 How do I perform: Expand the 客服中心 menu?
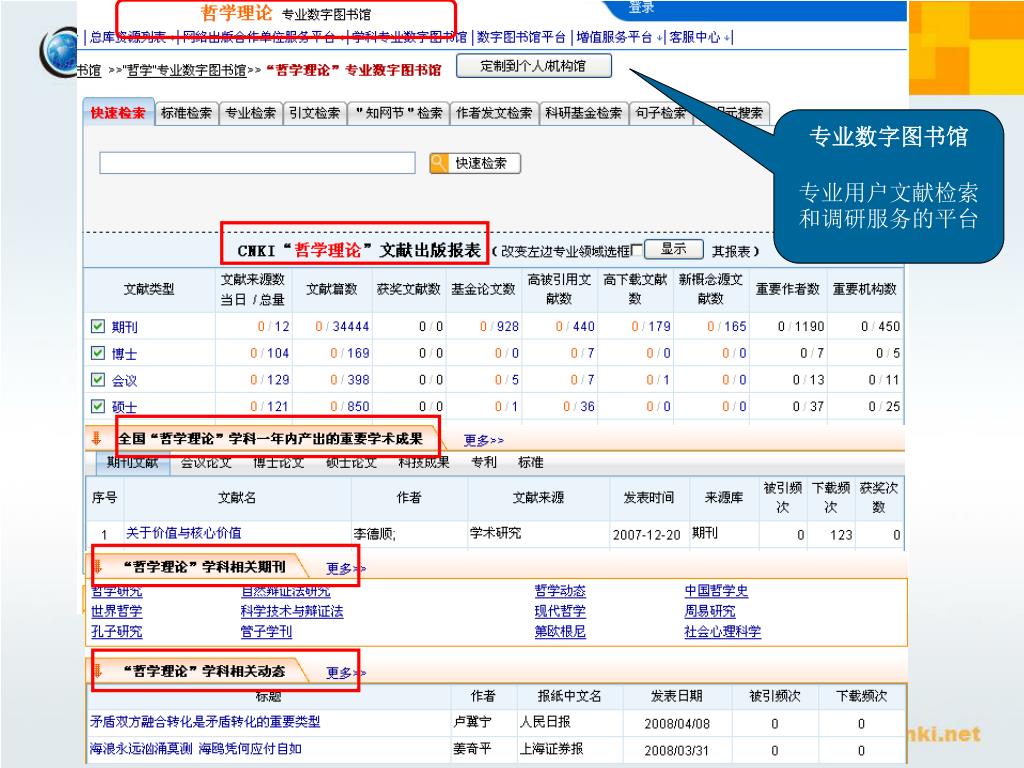[x=699, y=37]
